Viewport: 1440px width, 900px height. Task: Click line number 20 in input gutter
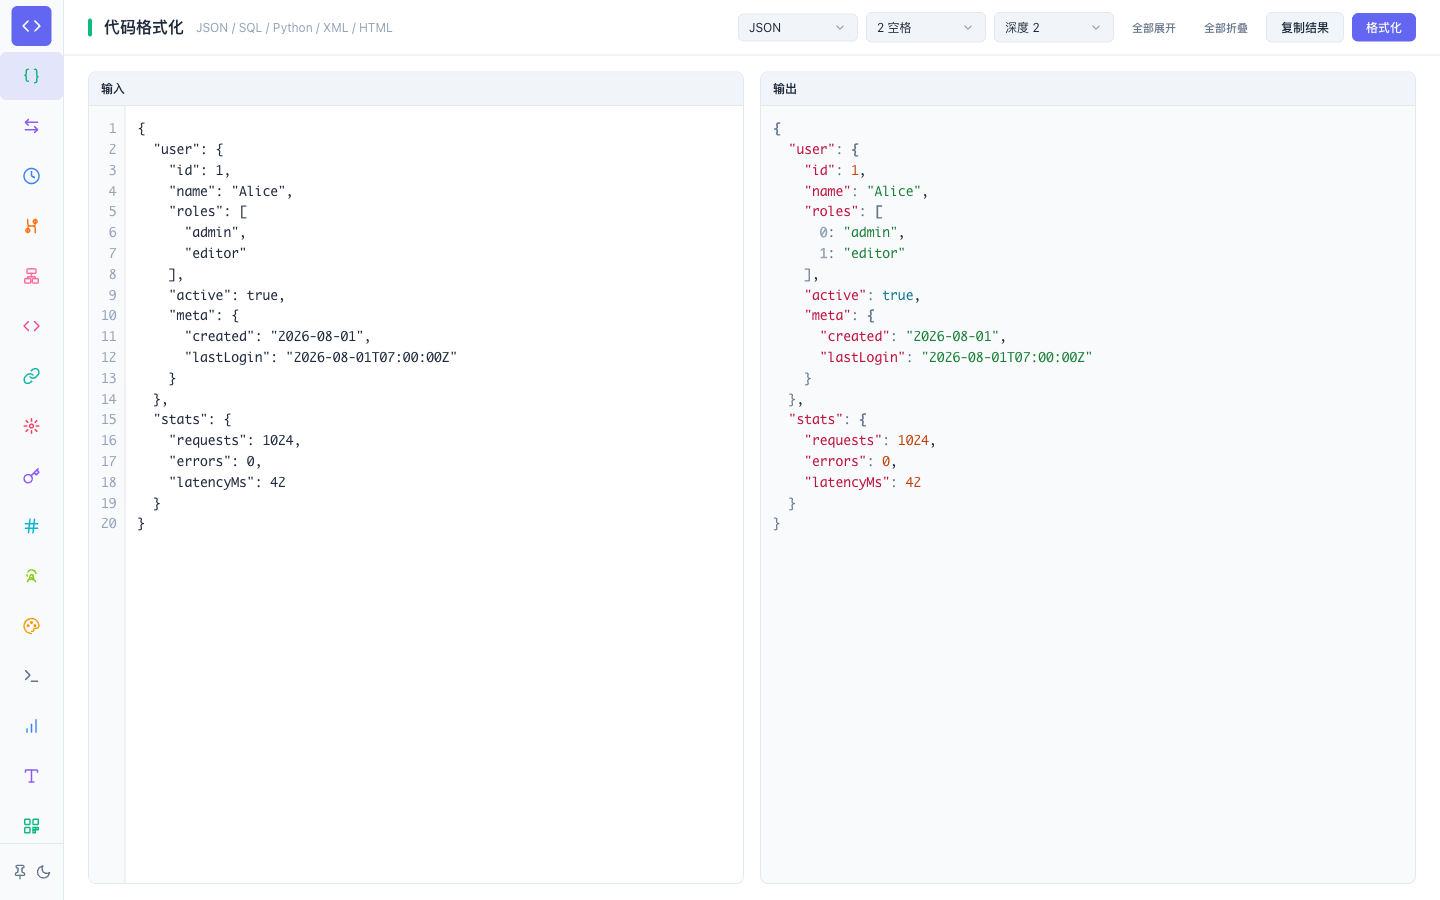tap(108, 524)
